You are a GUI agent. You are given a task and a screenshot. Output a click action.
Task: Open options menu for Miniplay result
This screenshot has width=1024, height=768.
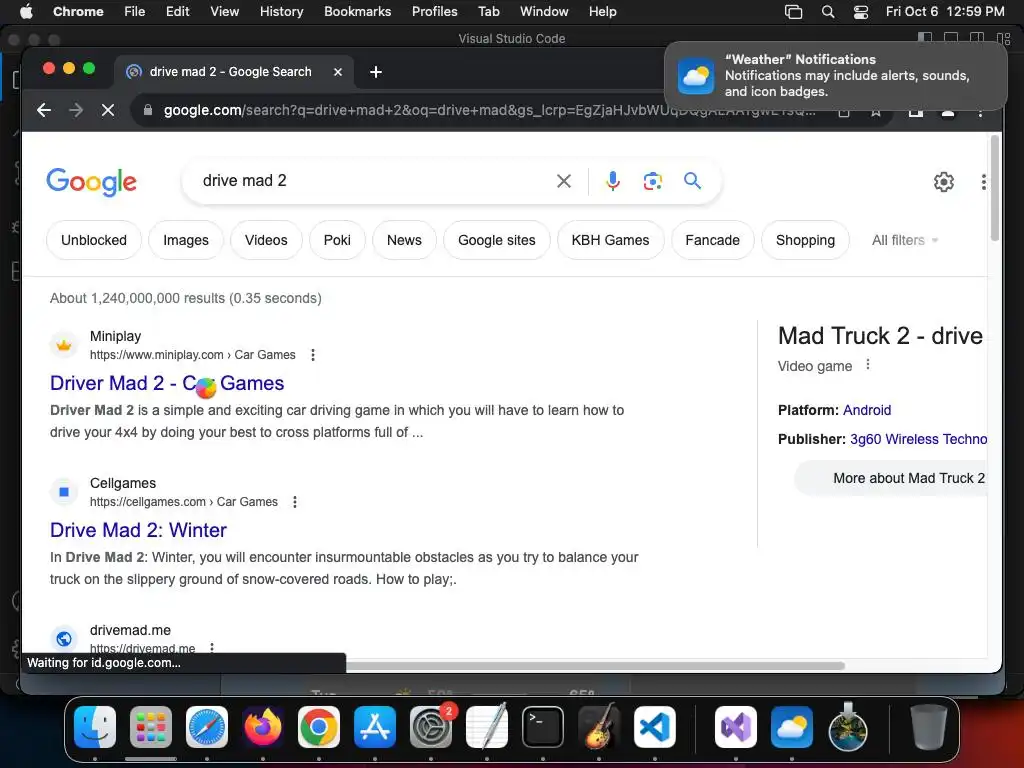click(313, 355)
